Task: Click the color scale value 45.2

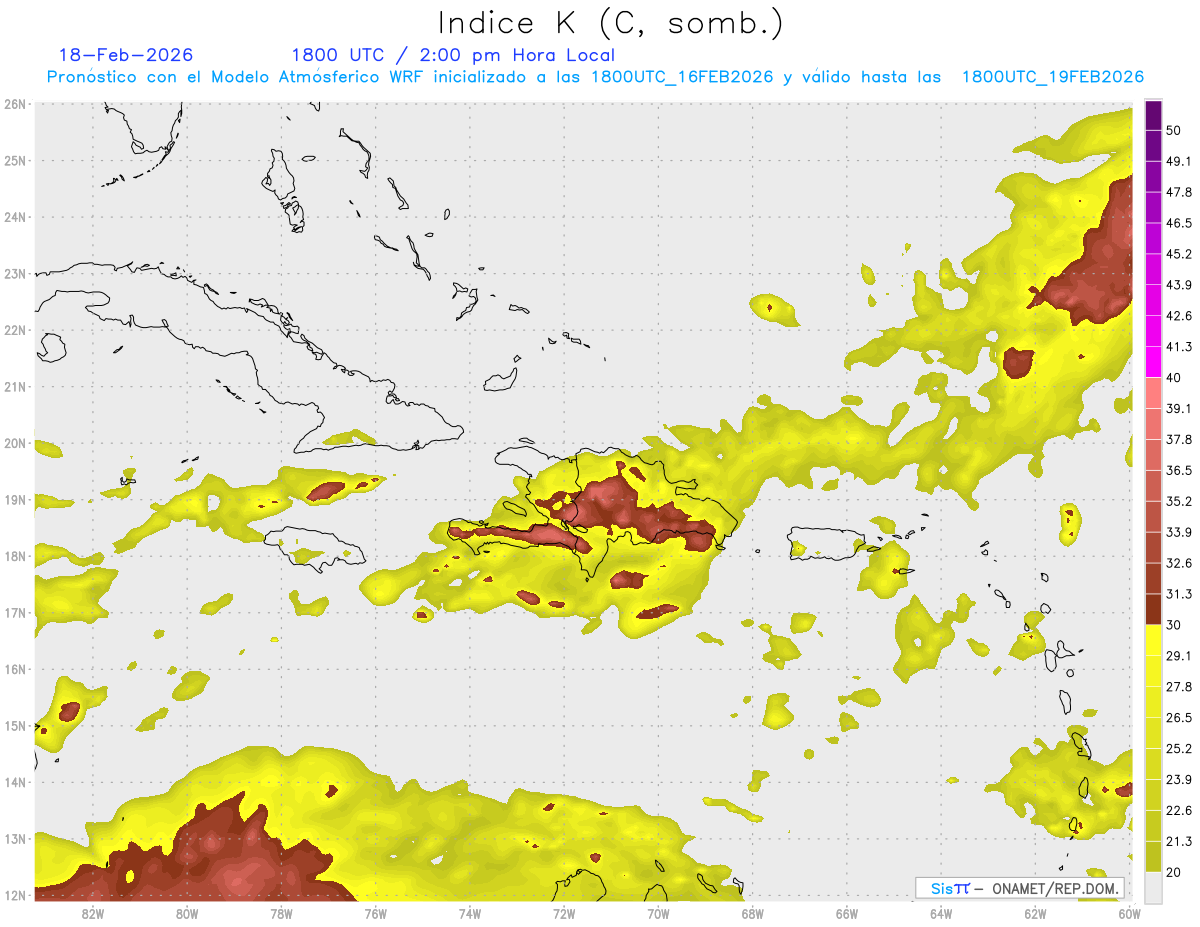Action: 1178,254
